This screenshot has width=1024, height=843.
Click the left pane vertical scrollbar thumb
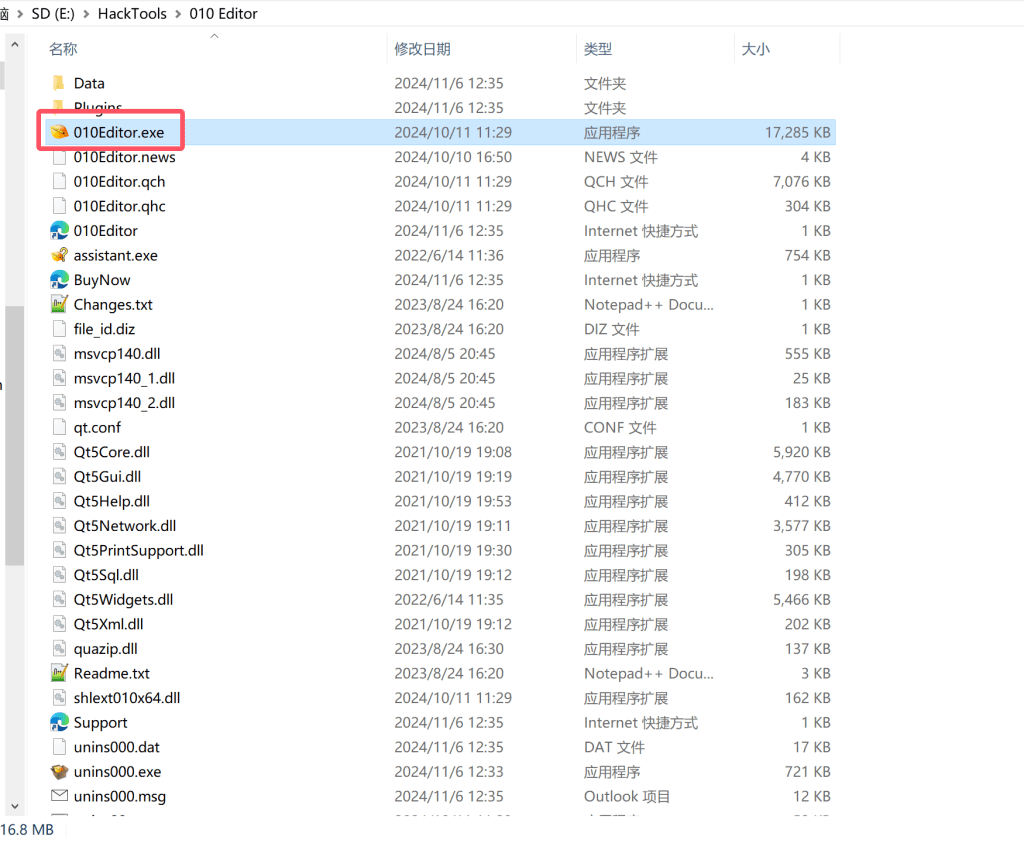14,435
